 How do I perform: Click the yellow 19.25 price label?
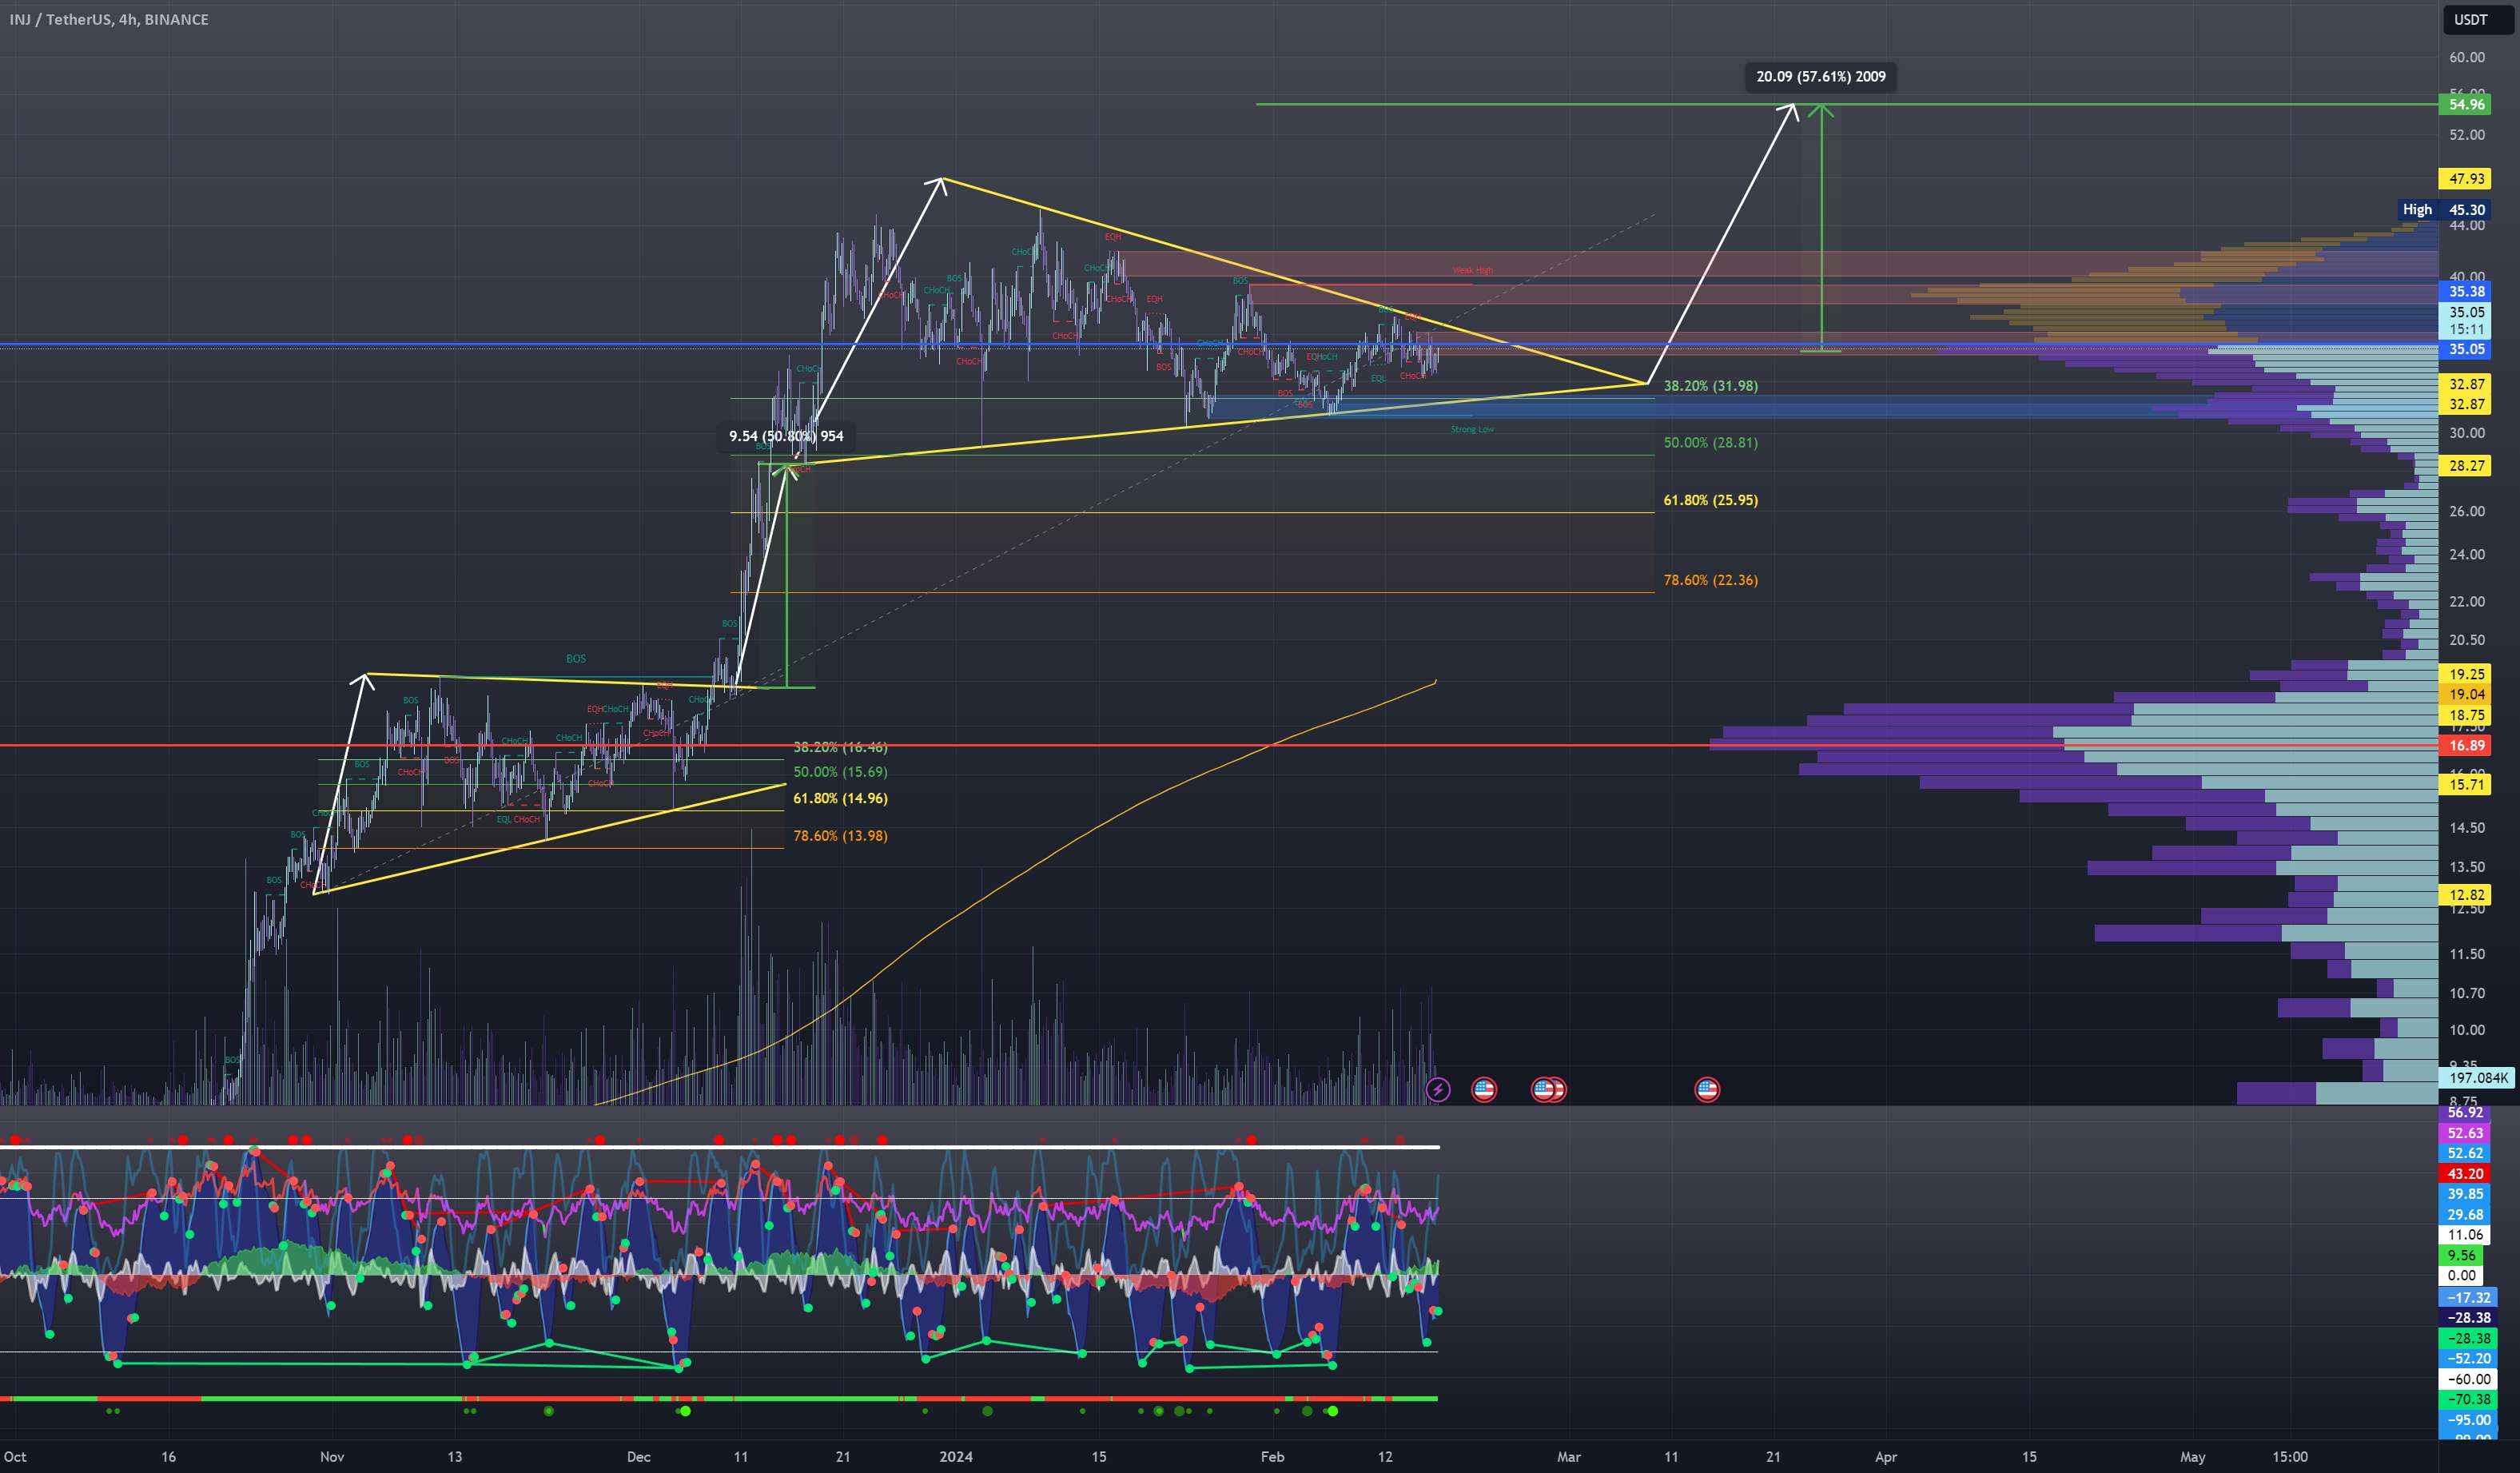pyautogui.click(x=2467, y=674)
